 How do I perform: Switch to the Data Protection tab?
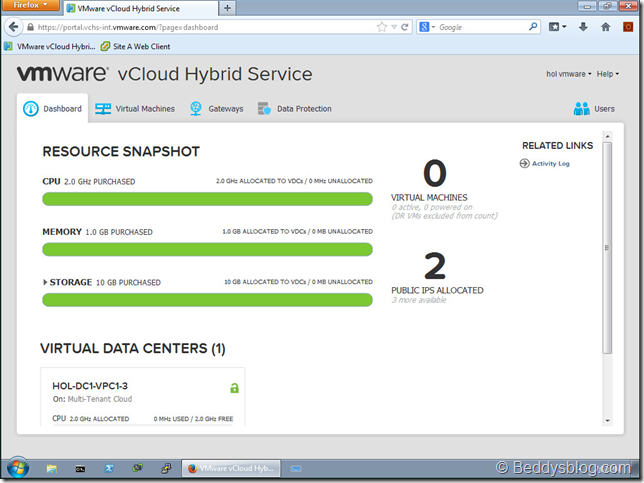click(x=294, y=109)
